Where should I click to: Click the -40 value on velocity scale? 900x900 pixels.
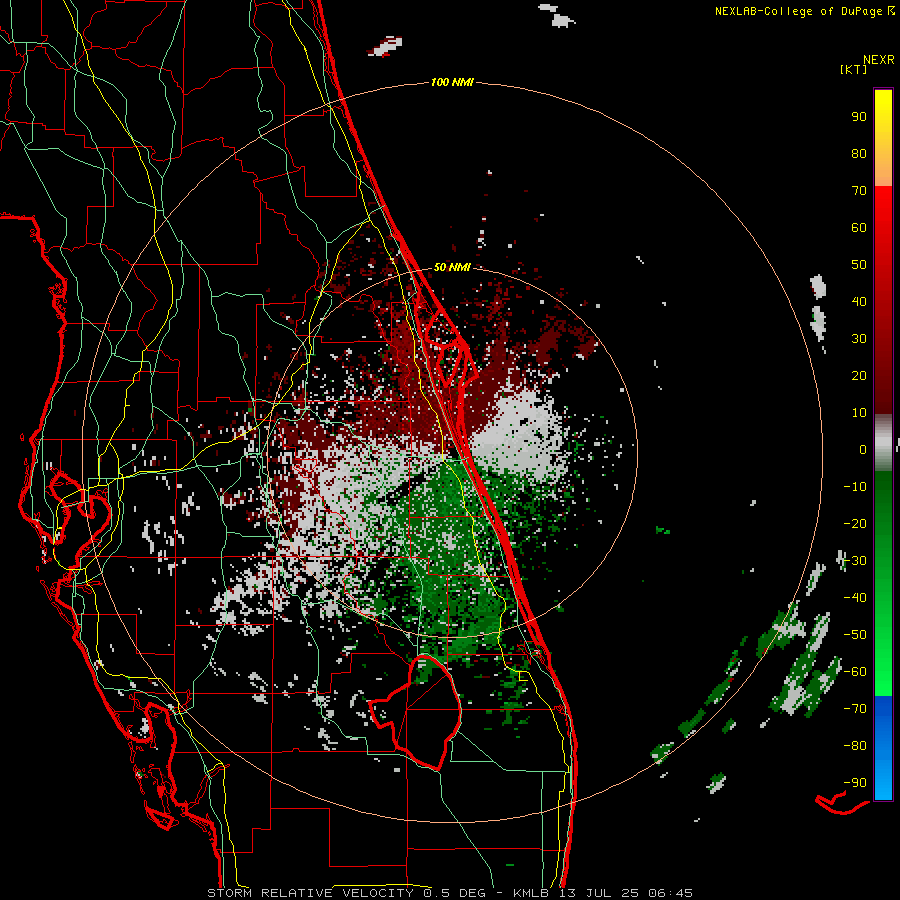(855, 598)
